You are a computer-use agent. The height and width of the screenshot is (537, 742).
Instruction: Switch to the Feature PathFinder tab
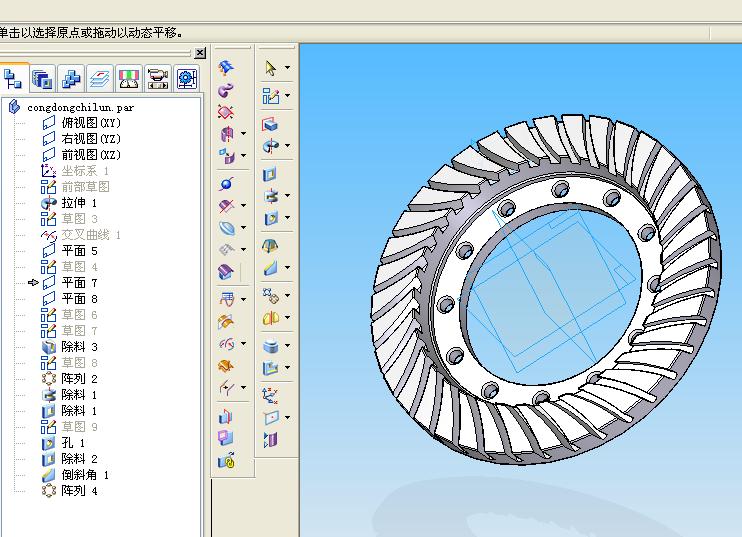click(x=13, y=79)
